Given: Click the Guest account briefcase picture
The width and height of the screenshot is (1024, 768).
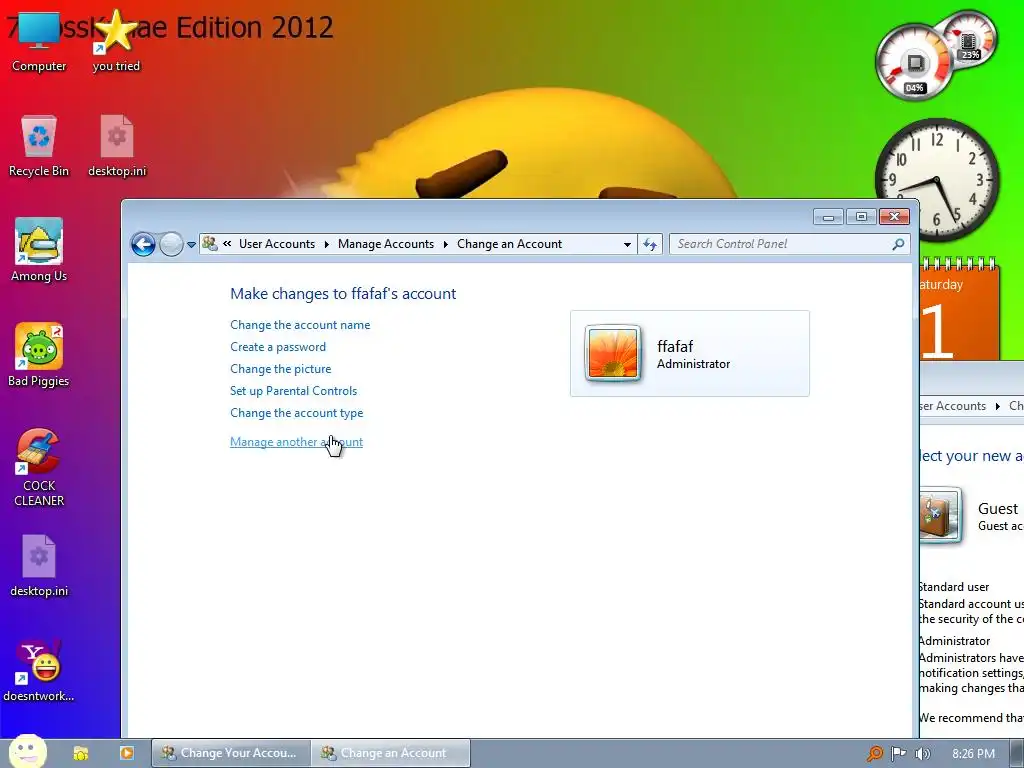Looking at the screenshot, I should tap(940, 515).
